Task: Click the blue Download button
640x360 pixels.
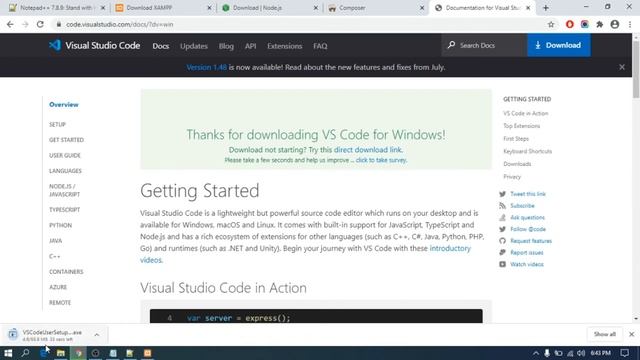Action: tap(558, 45)
